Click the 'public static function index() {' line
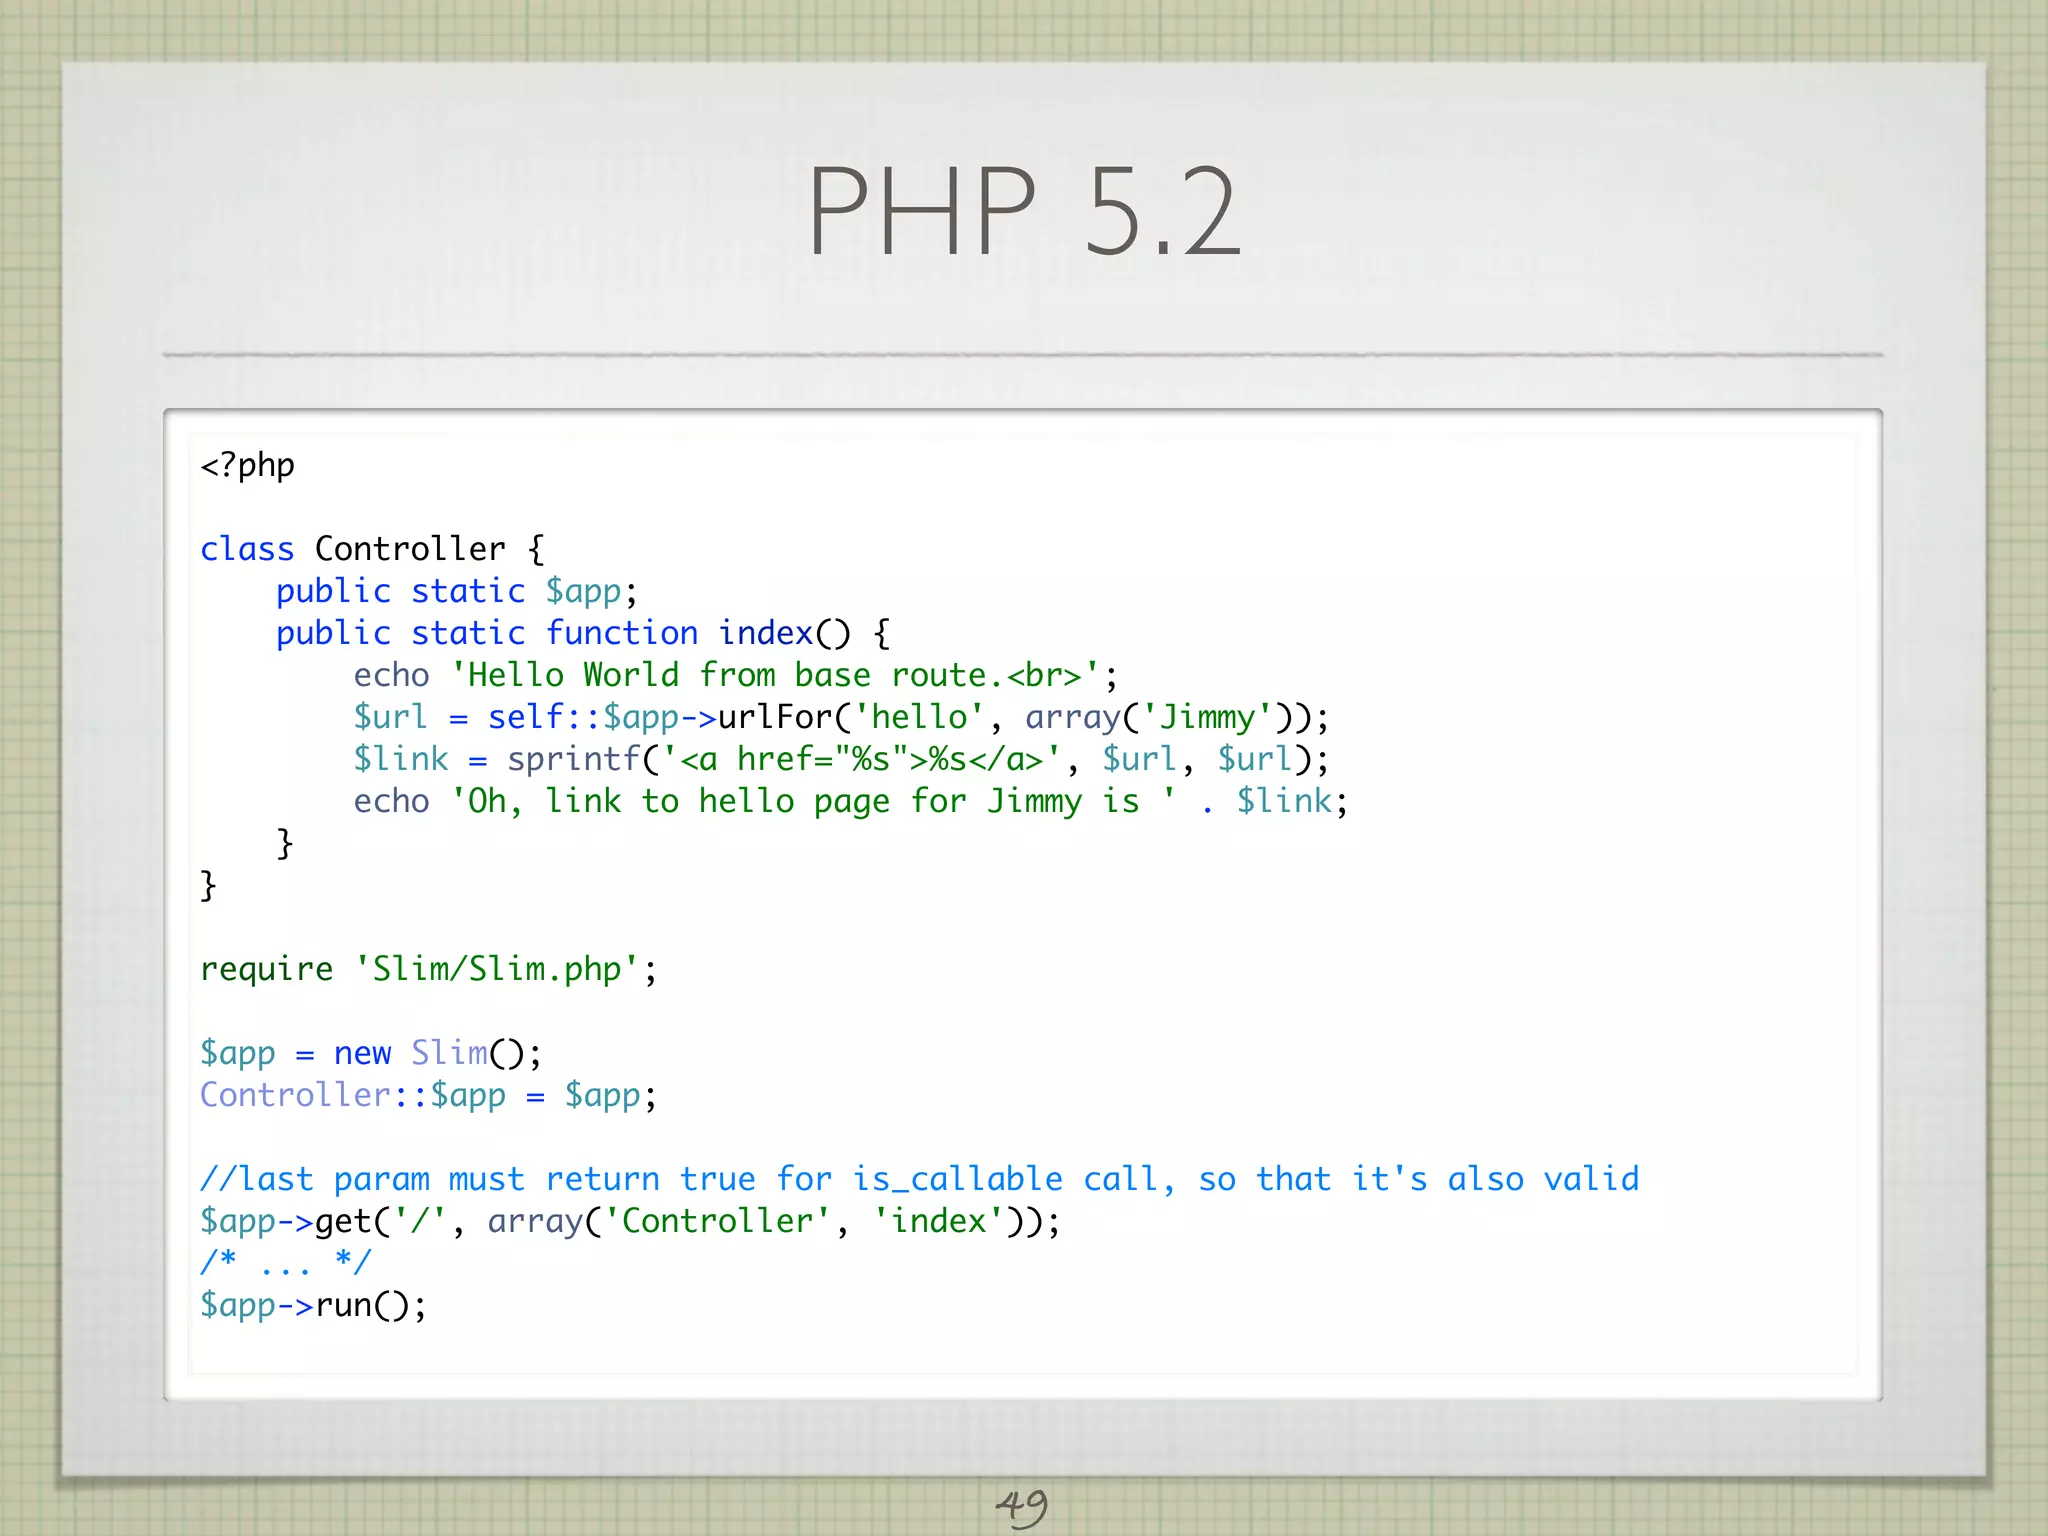The width and height of the screenshot is (2048, 1536). point(583,634)
